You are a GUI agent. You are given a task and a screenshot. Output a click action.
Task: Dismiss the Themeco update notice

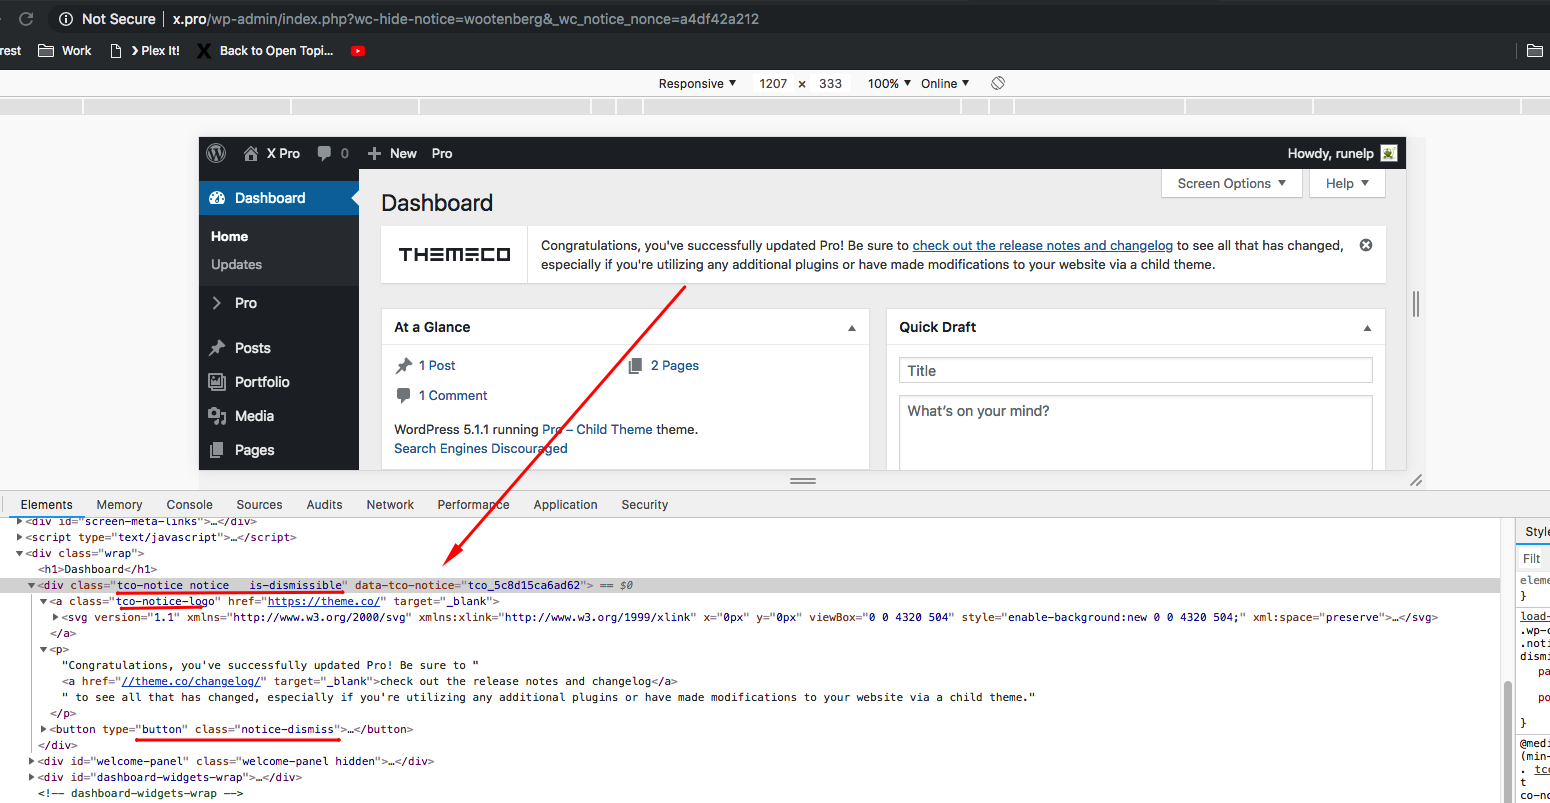(x=1366, y=245)
